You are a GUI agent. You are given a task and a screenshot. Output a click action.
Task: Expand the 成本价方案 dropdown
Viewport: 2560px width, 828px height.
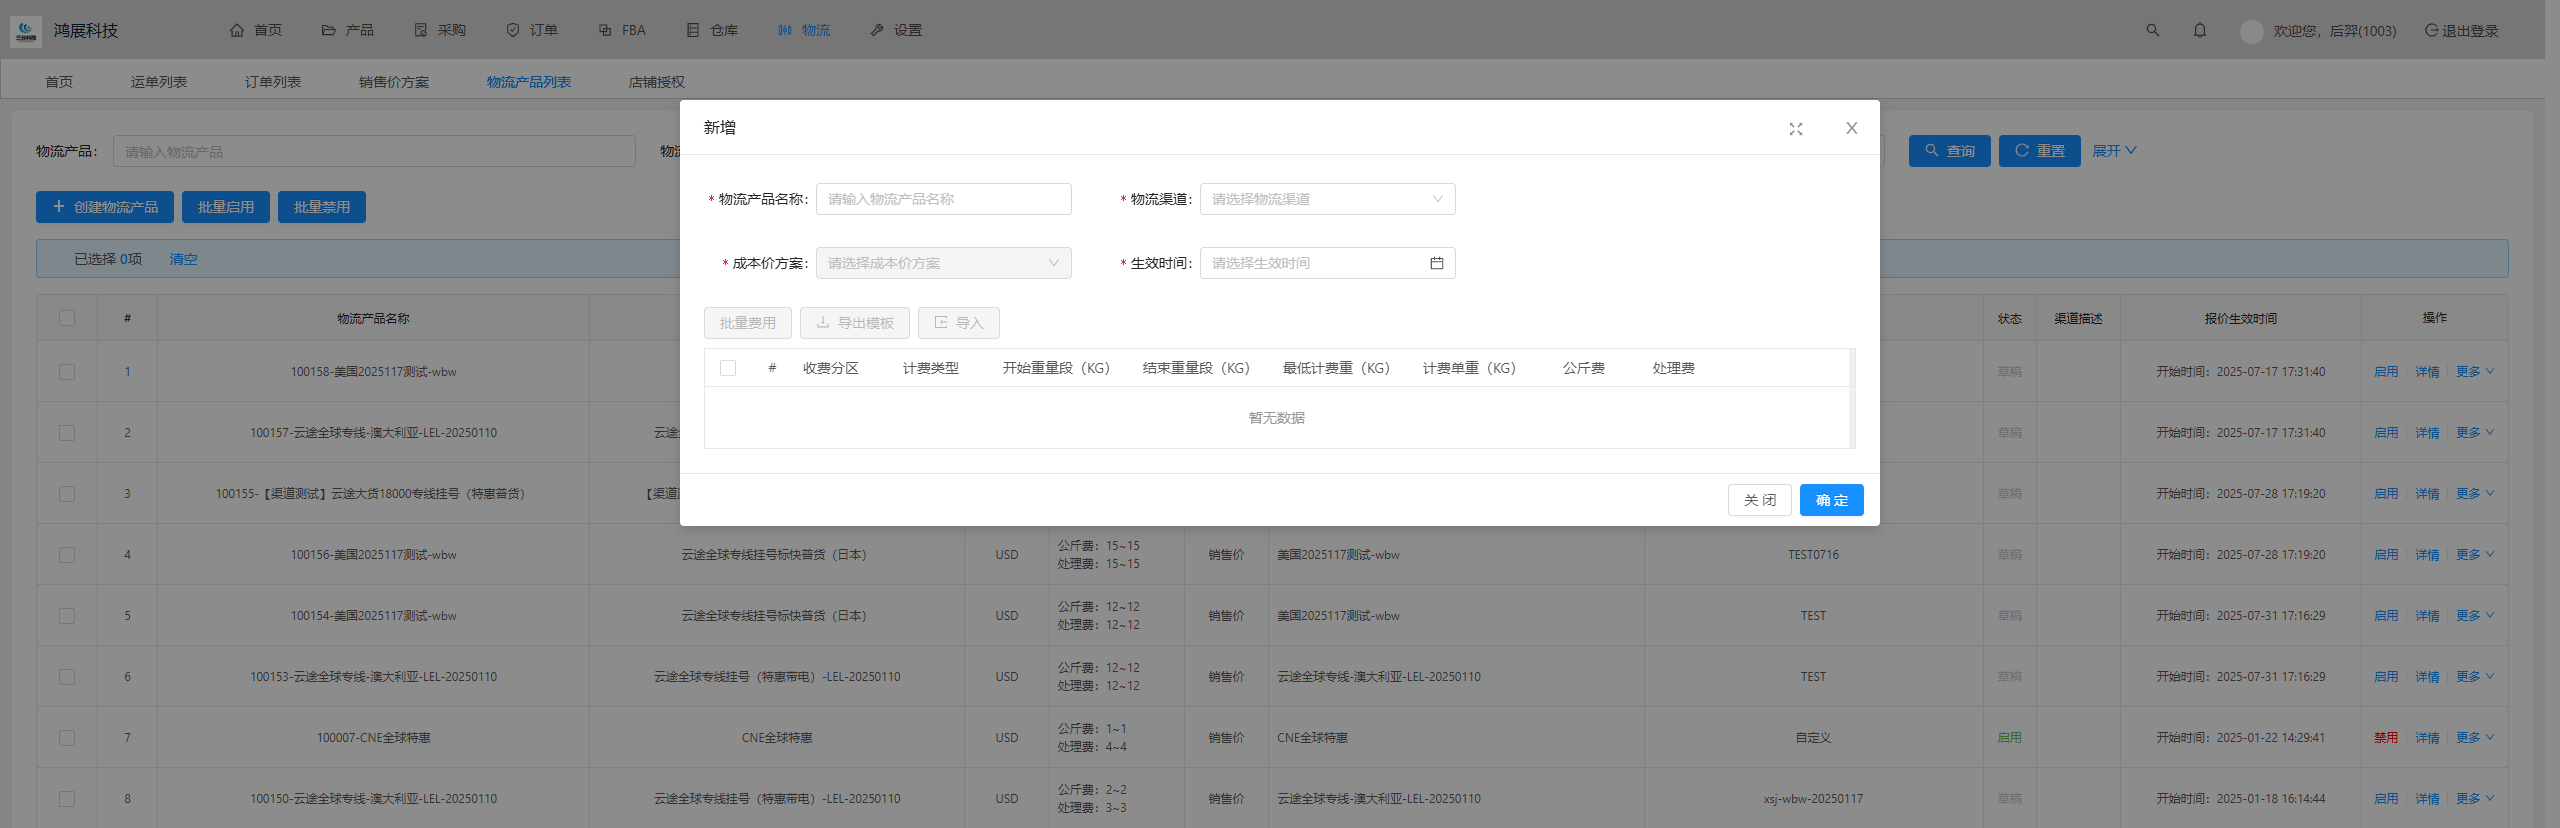coord(942,263)
